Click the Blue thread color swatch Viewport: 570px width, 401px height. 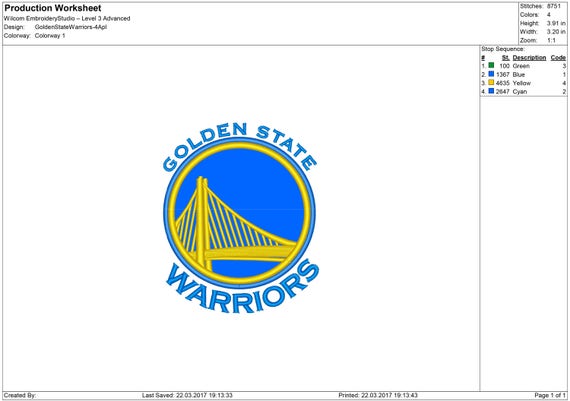click(x=491, y=74)
